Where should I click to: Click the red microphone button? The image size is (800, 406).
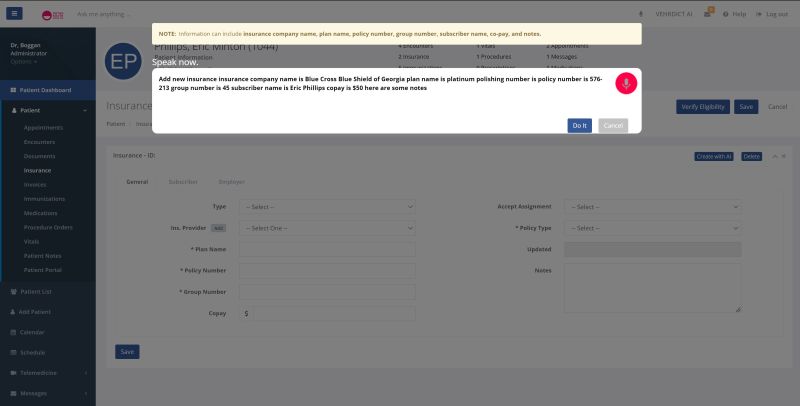tap(625, 84)
